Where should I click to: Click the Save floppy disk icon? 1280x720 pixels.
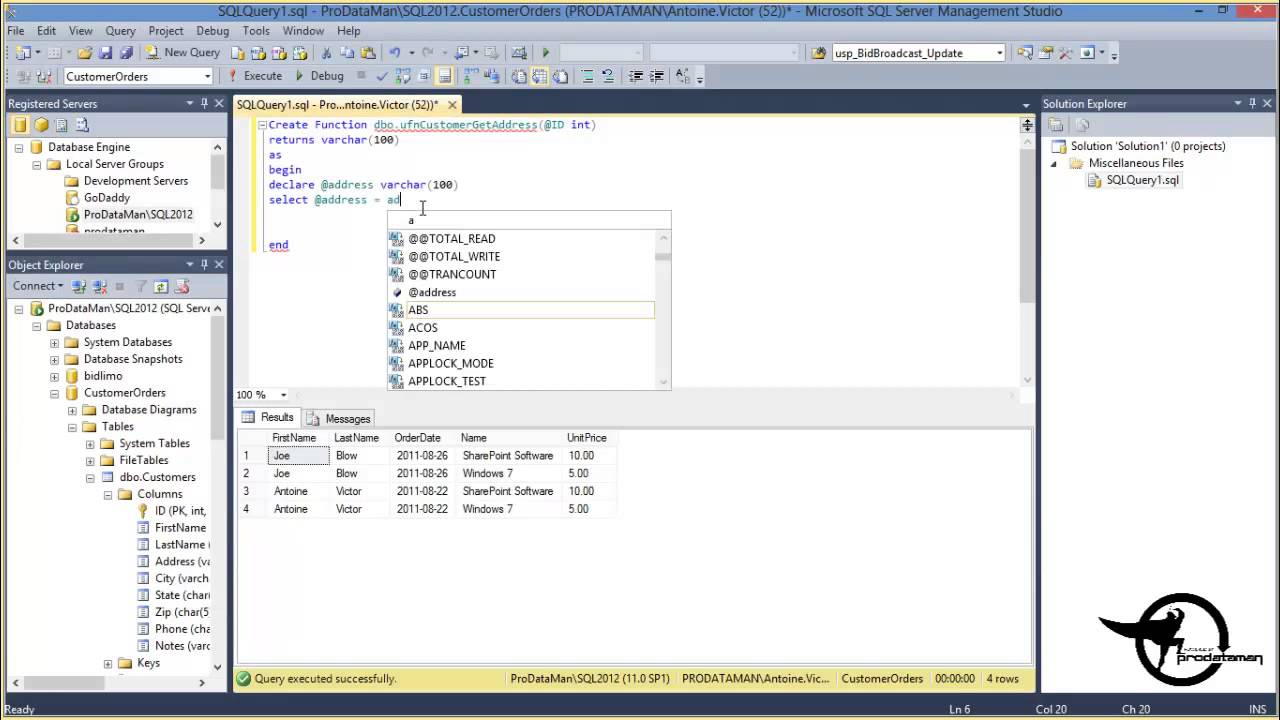tap(105, 52)
